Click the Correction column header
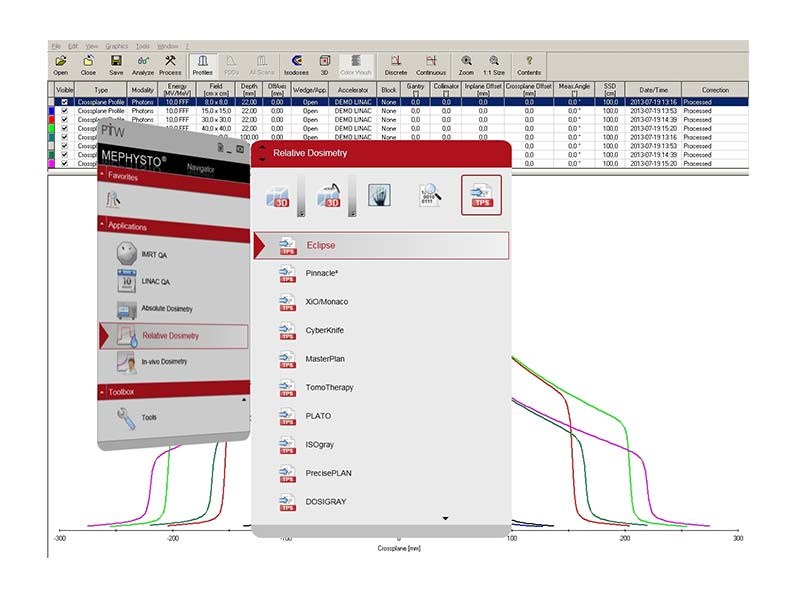This screenshot has width=800, height=600. [715, 90]
